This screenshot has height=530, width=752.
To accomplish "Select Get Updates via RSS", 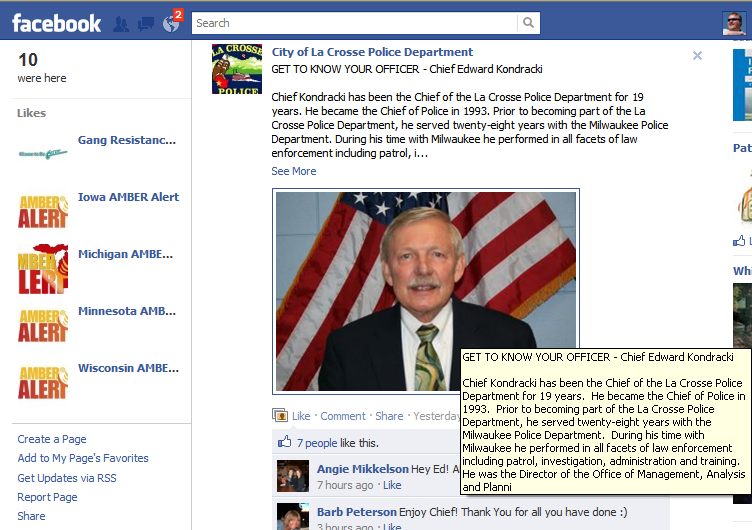I will point(67,478).
